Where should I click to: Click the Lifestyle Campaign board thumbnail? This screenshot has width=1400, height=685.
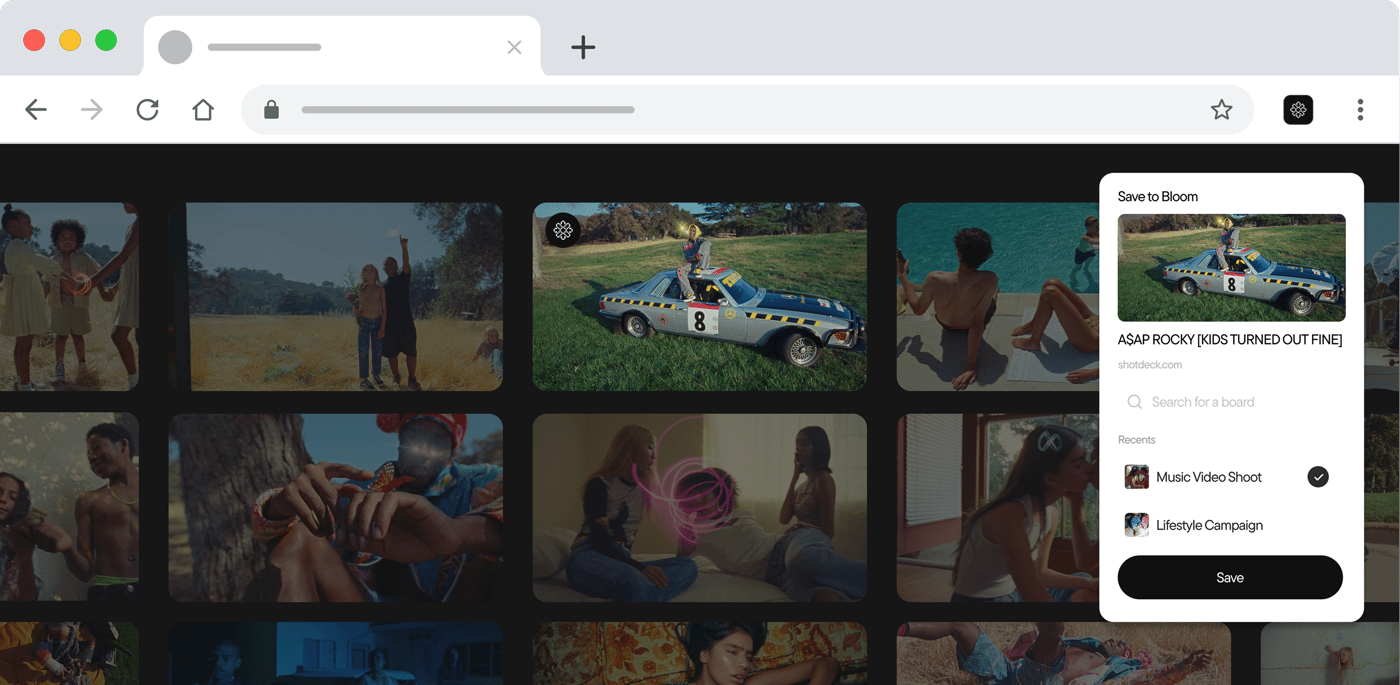click(x=1136, y=525)
